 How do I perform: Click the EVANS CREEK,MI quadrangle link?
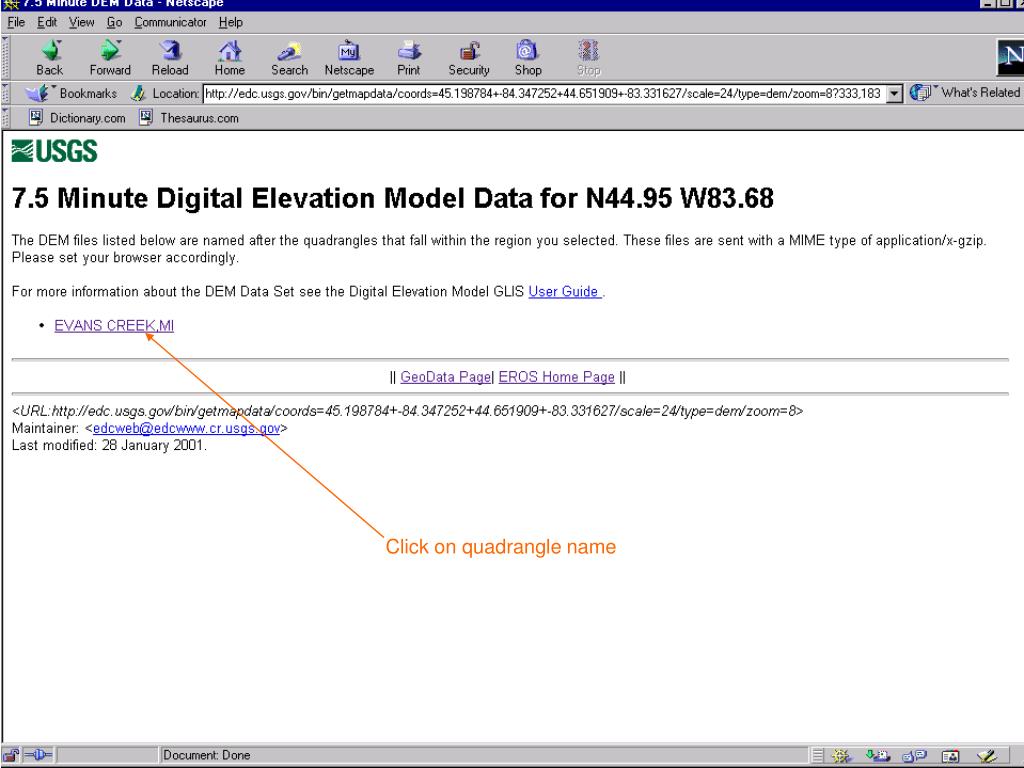[114, 325]
